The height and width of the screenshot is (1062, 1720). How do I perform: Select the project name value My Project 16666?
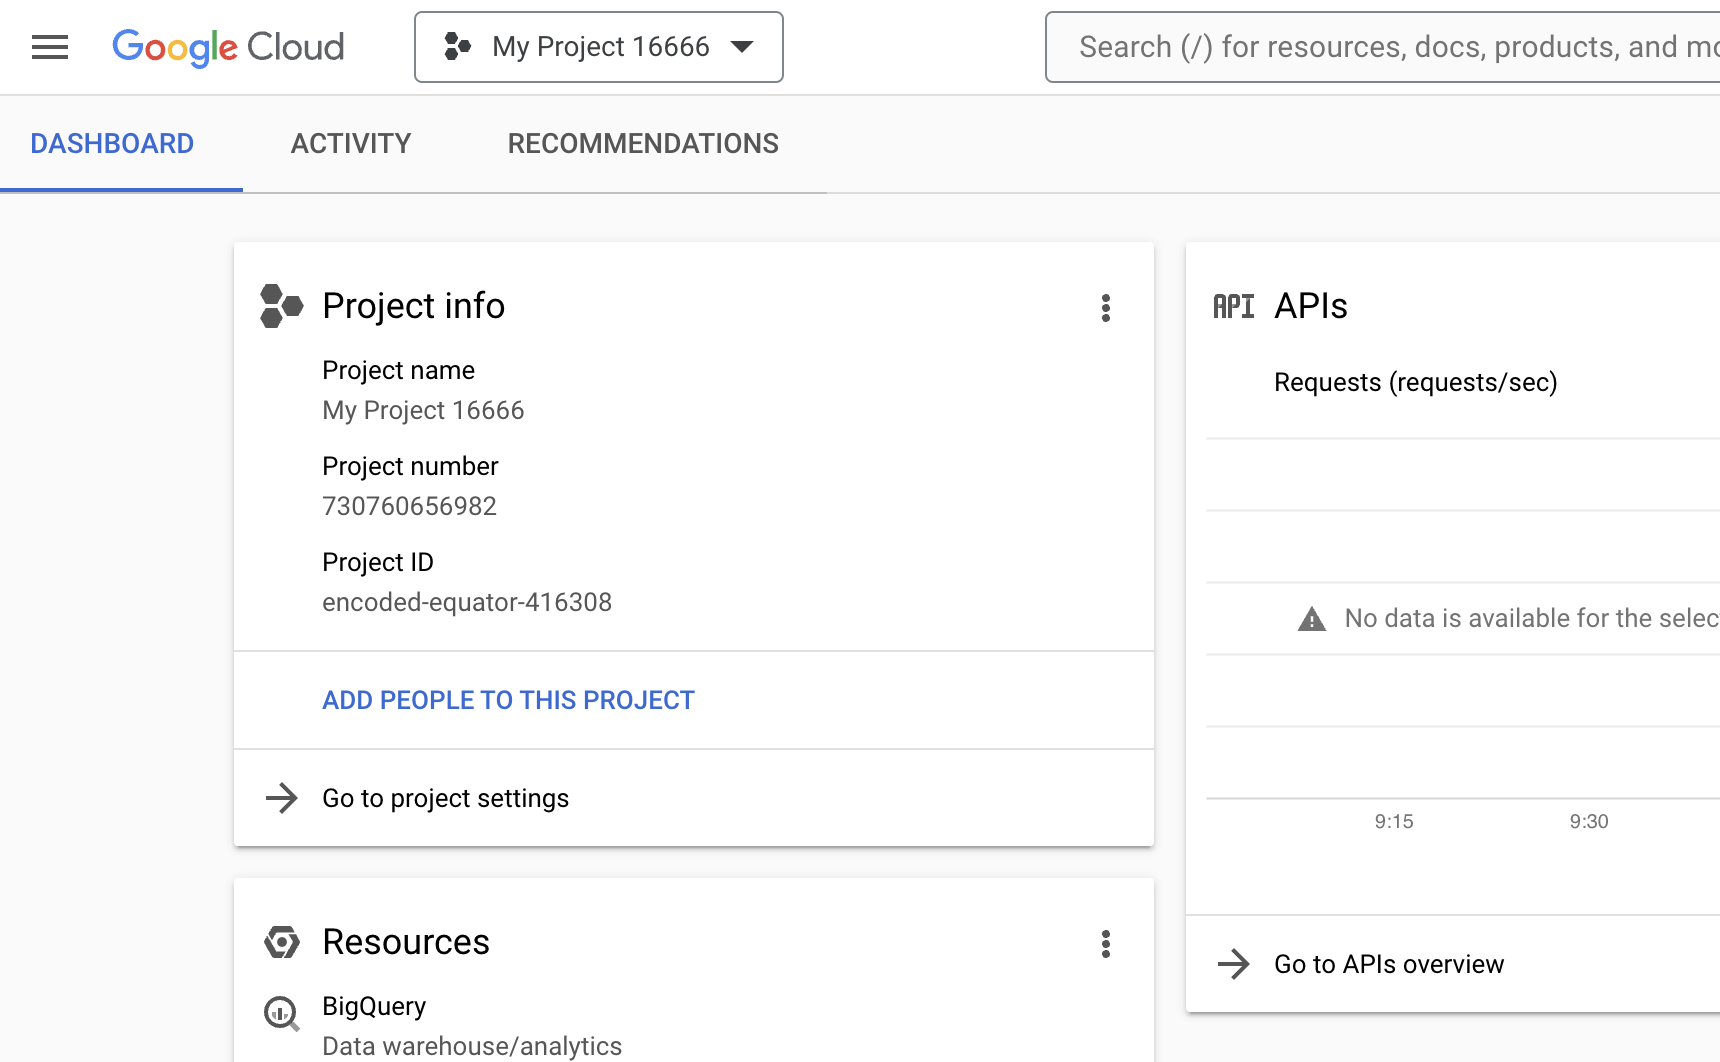(x=423, y=410)
